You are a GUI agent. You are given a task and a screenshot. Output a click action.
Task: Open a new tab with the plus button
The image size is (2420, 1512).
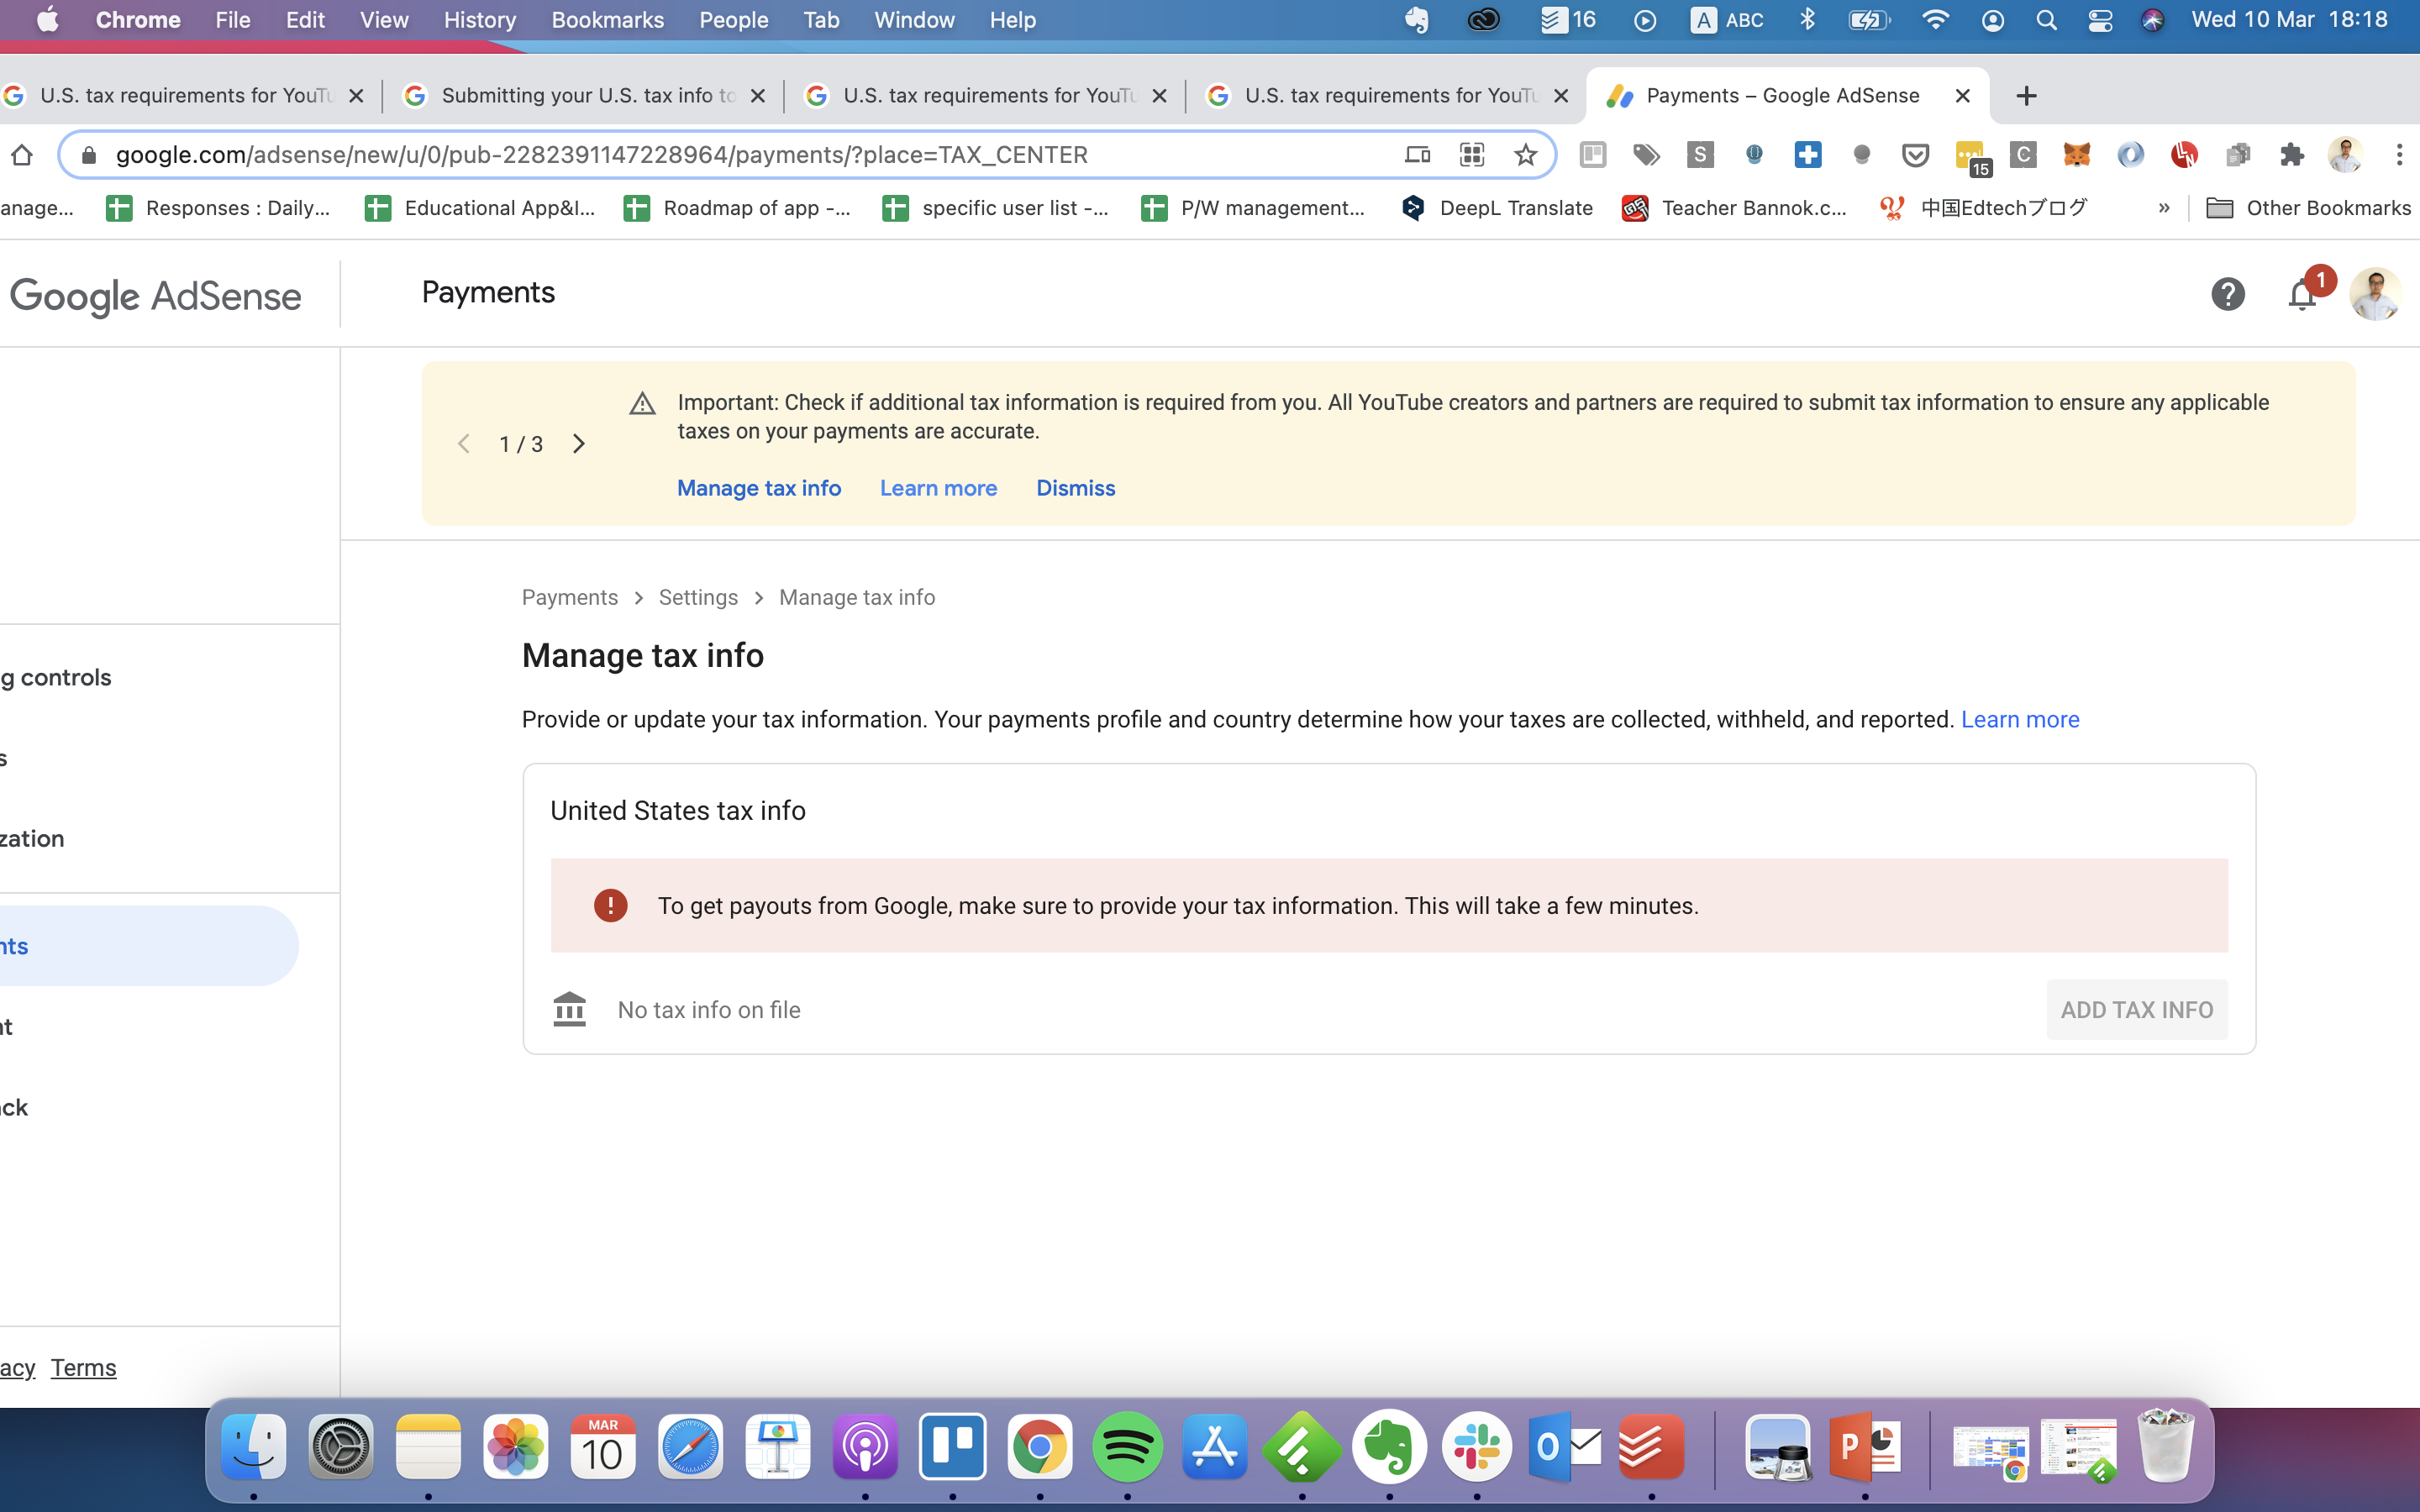(x=2026, y=96)
